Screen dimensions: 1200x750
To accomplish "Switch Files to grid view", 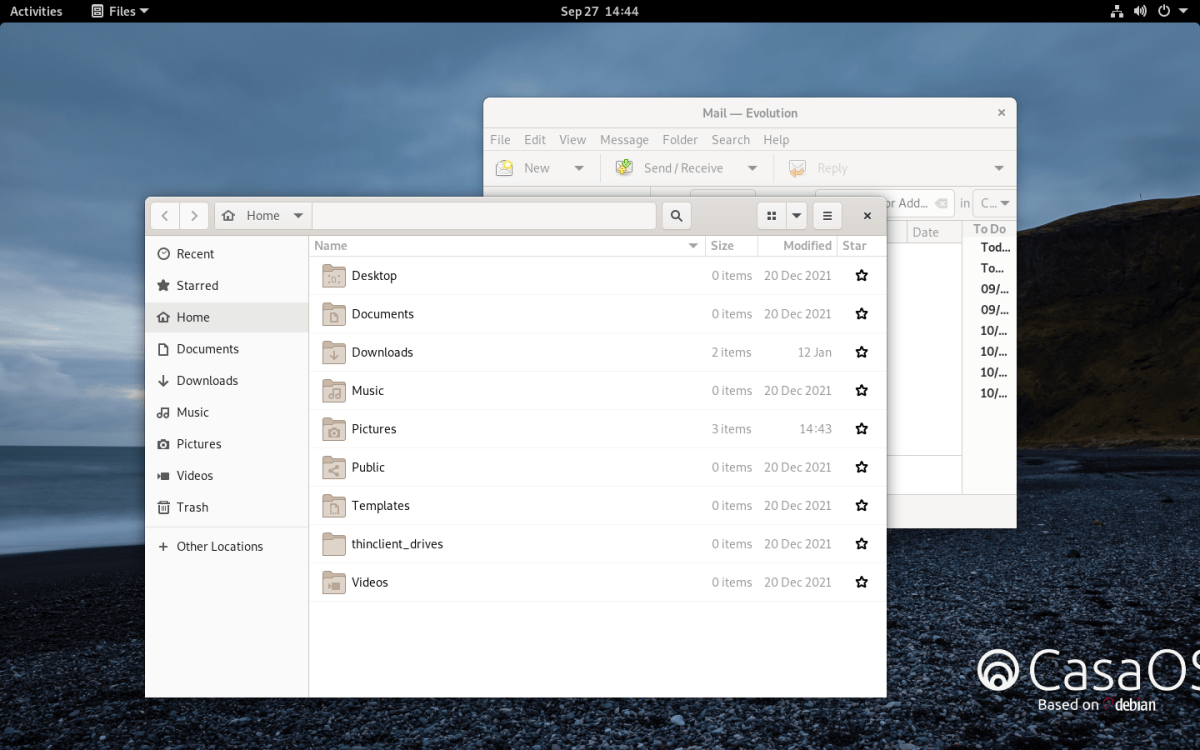I will pyautogui.click(x=771, y=215).
